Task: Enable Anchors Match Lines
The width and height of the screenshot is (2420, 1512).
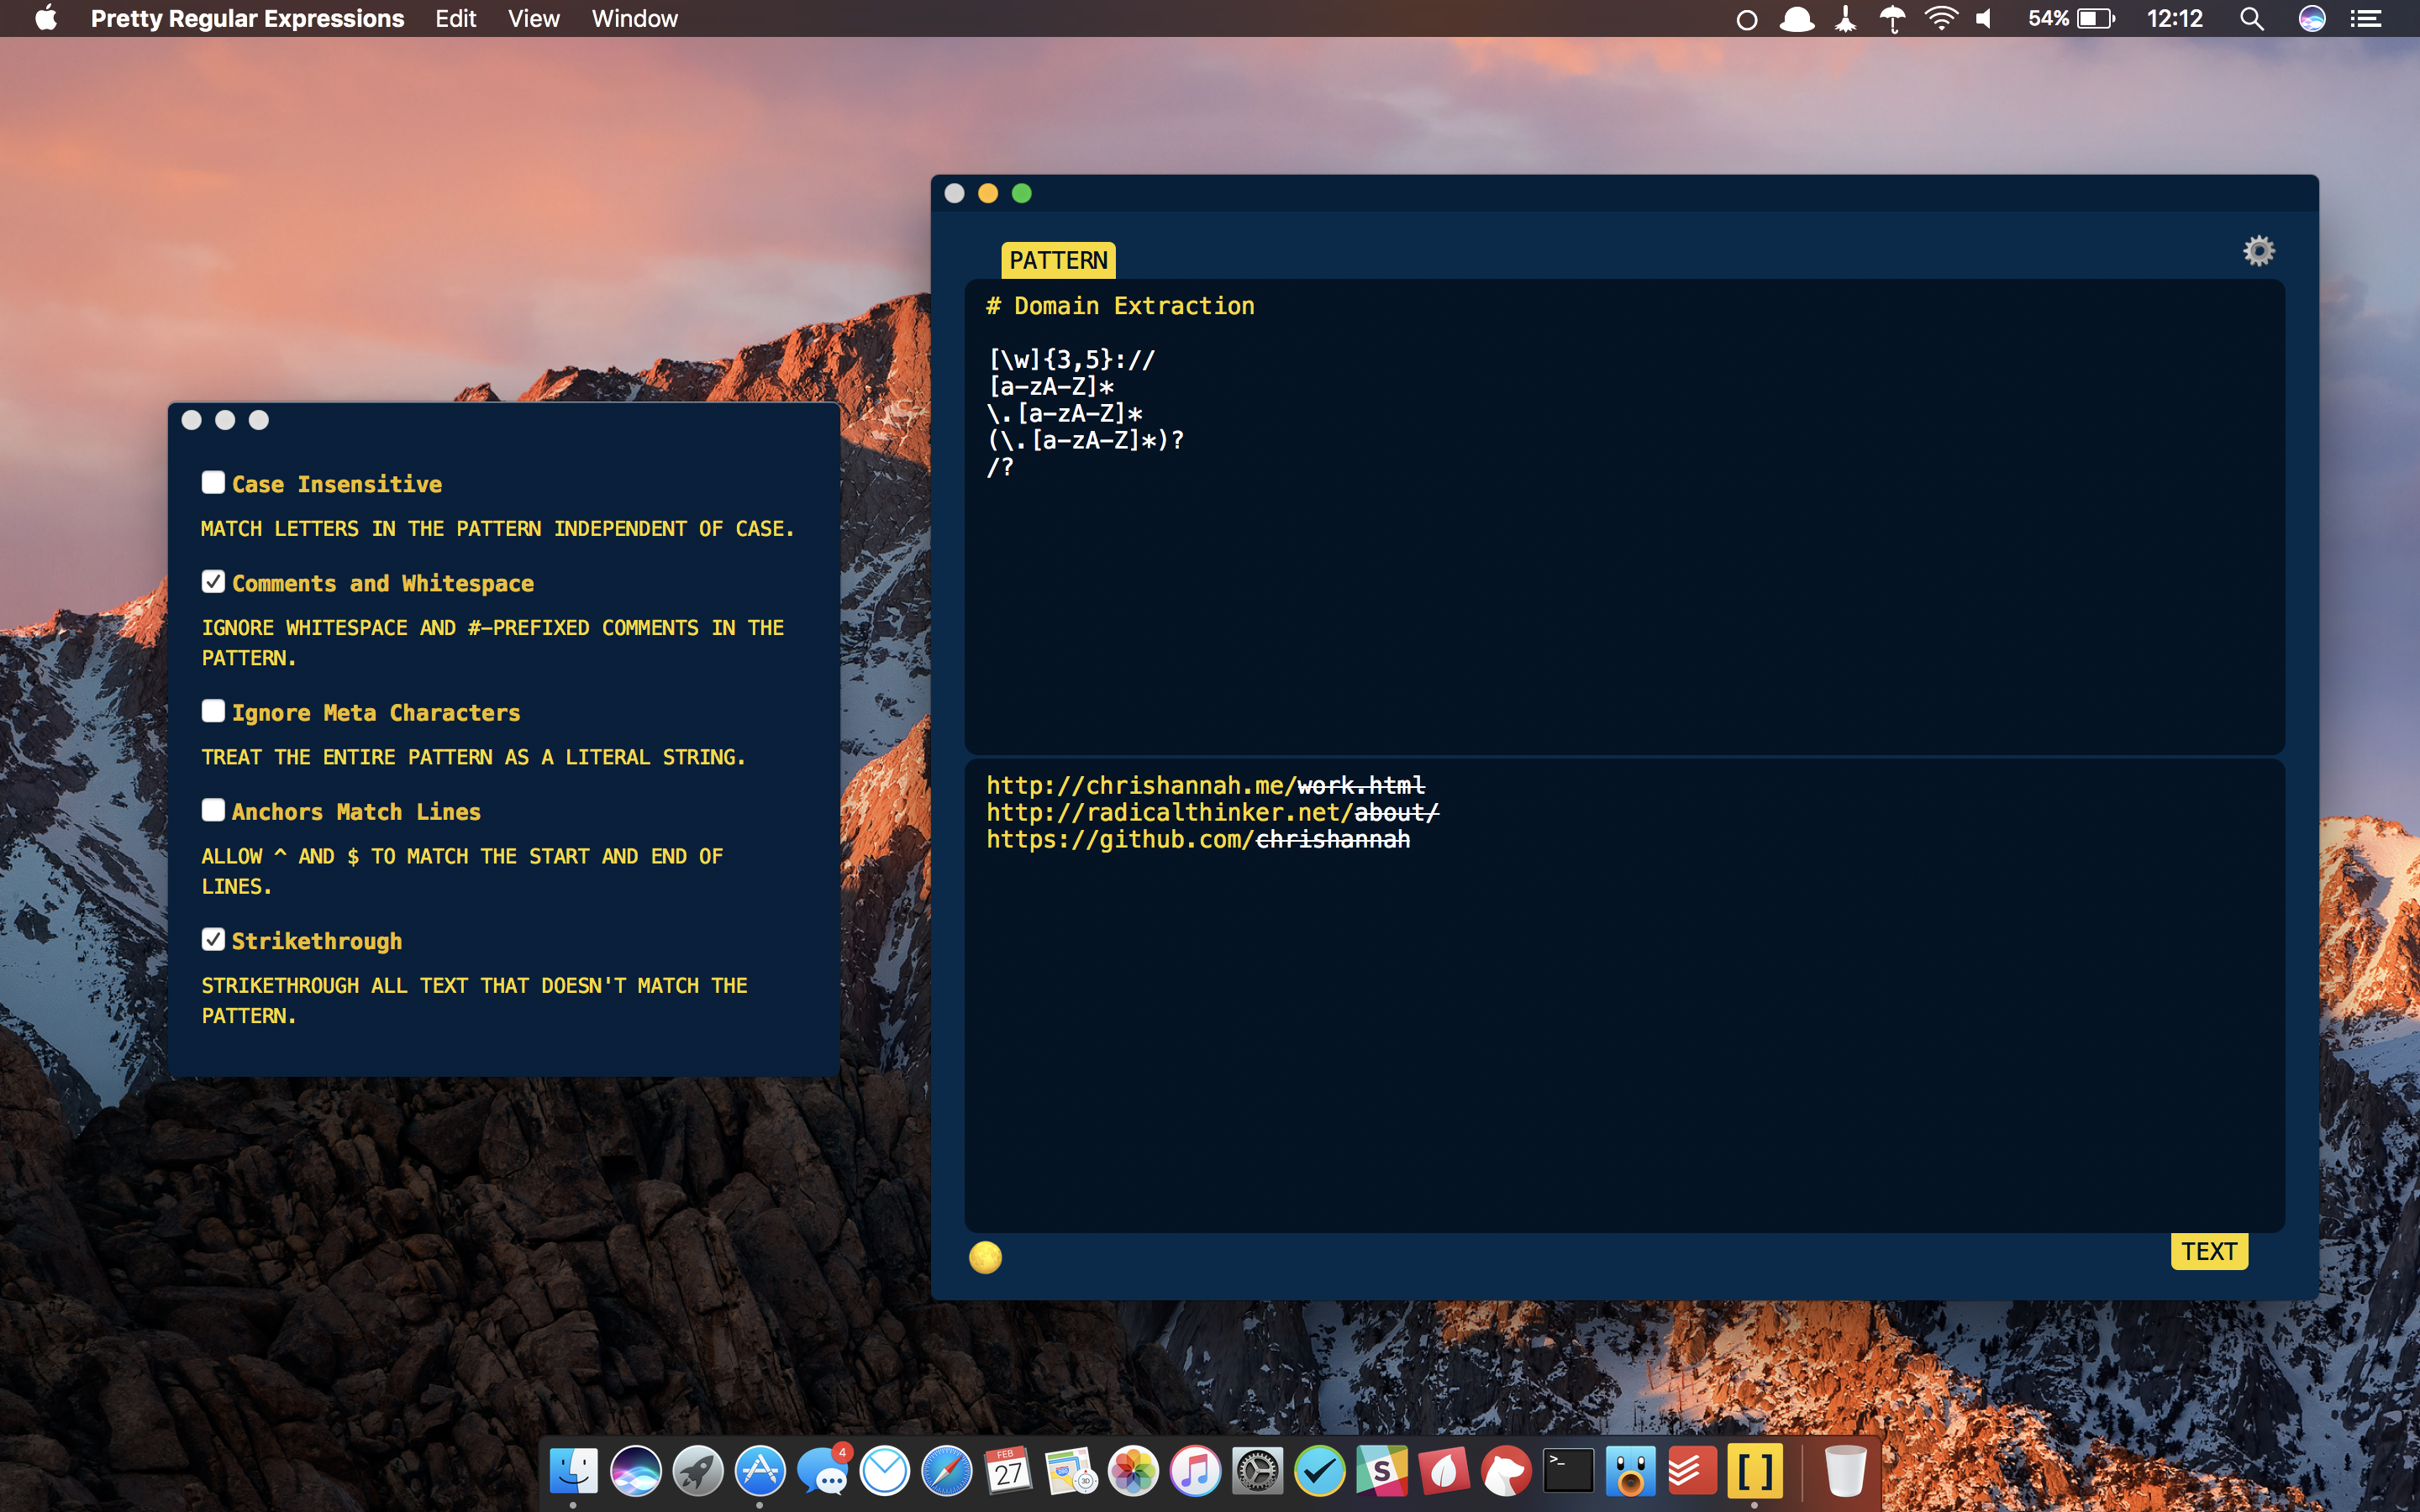Action: [x=213, y=809]
